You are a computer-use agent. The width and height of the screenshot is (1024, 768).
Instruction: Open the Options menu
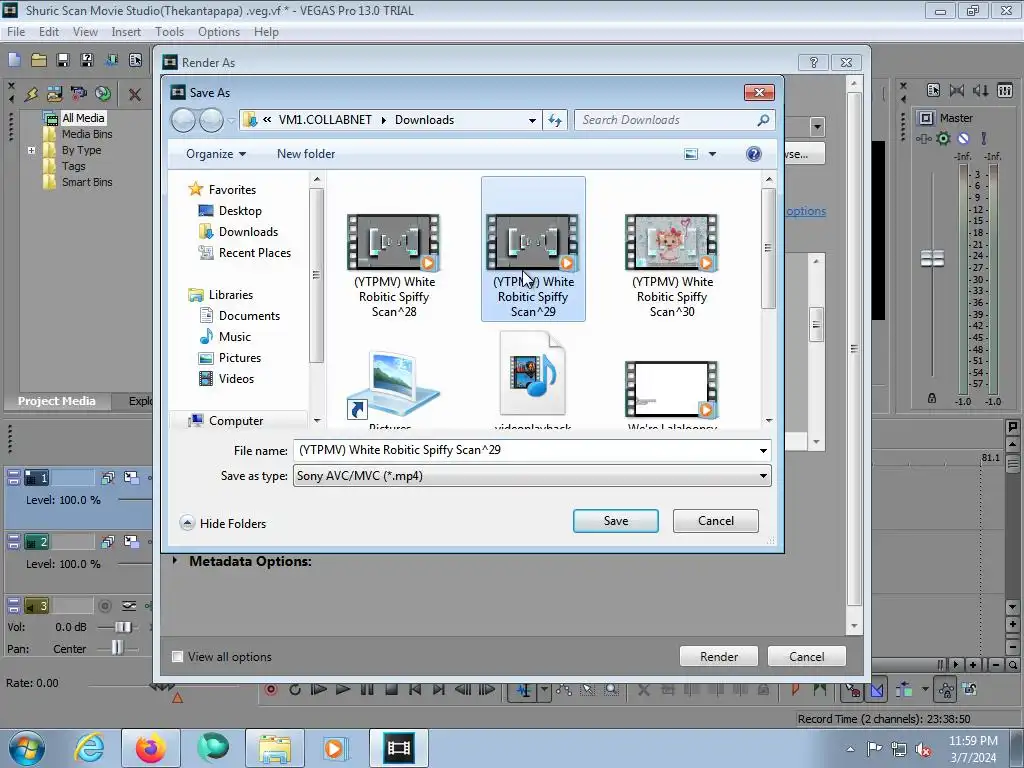pos(219,32)
